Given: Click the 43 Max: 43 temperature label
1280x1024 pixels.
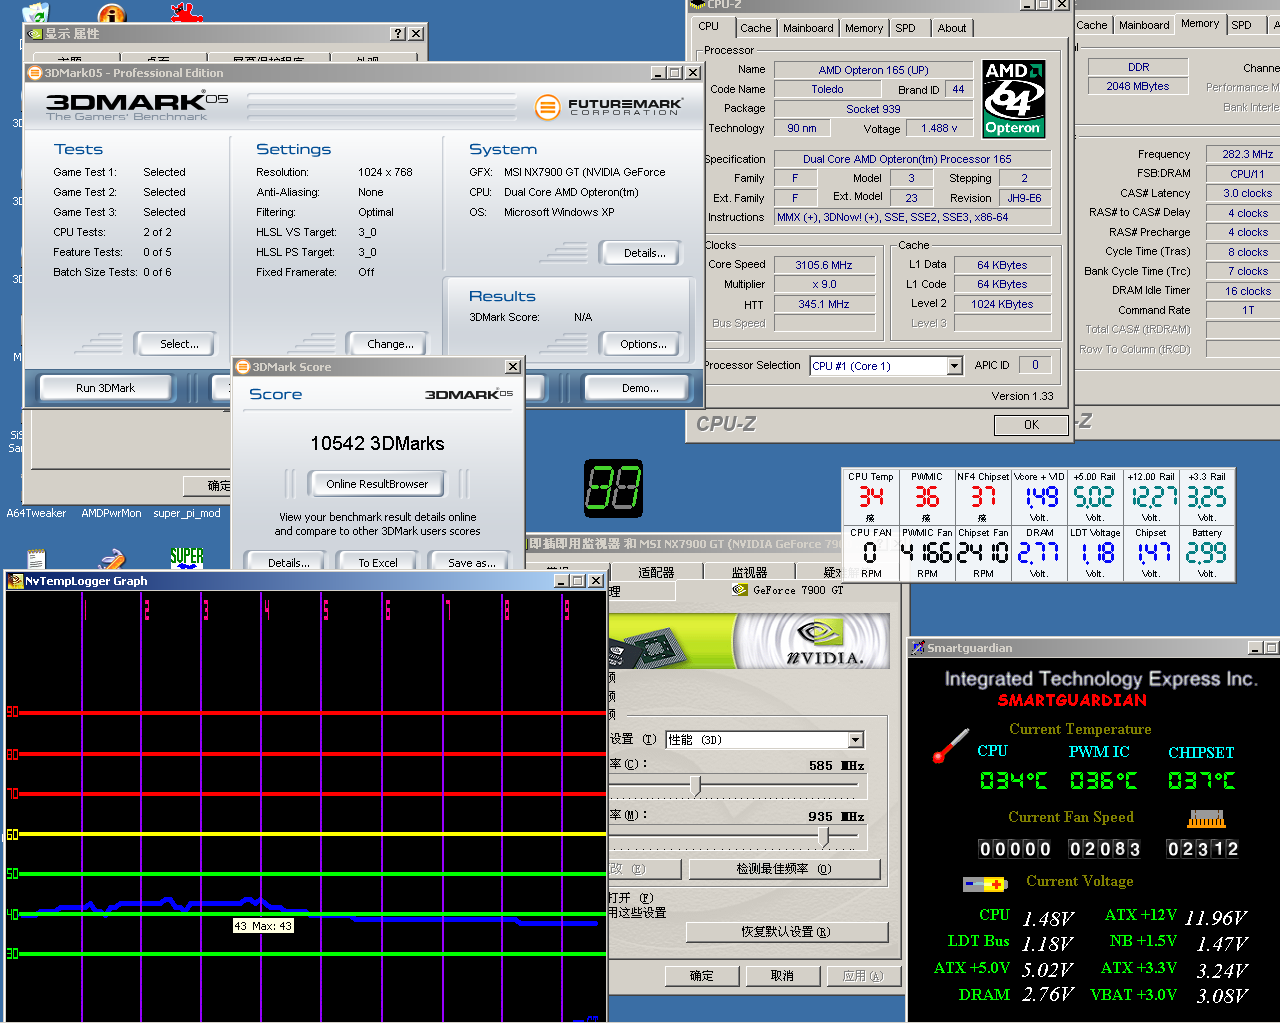Looking at the screenshot, I should tap(263, 926).
